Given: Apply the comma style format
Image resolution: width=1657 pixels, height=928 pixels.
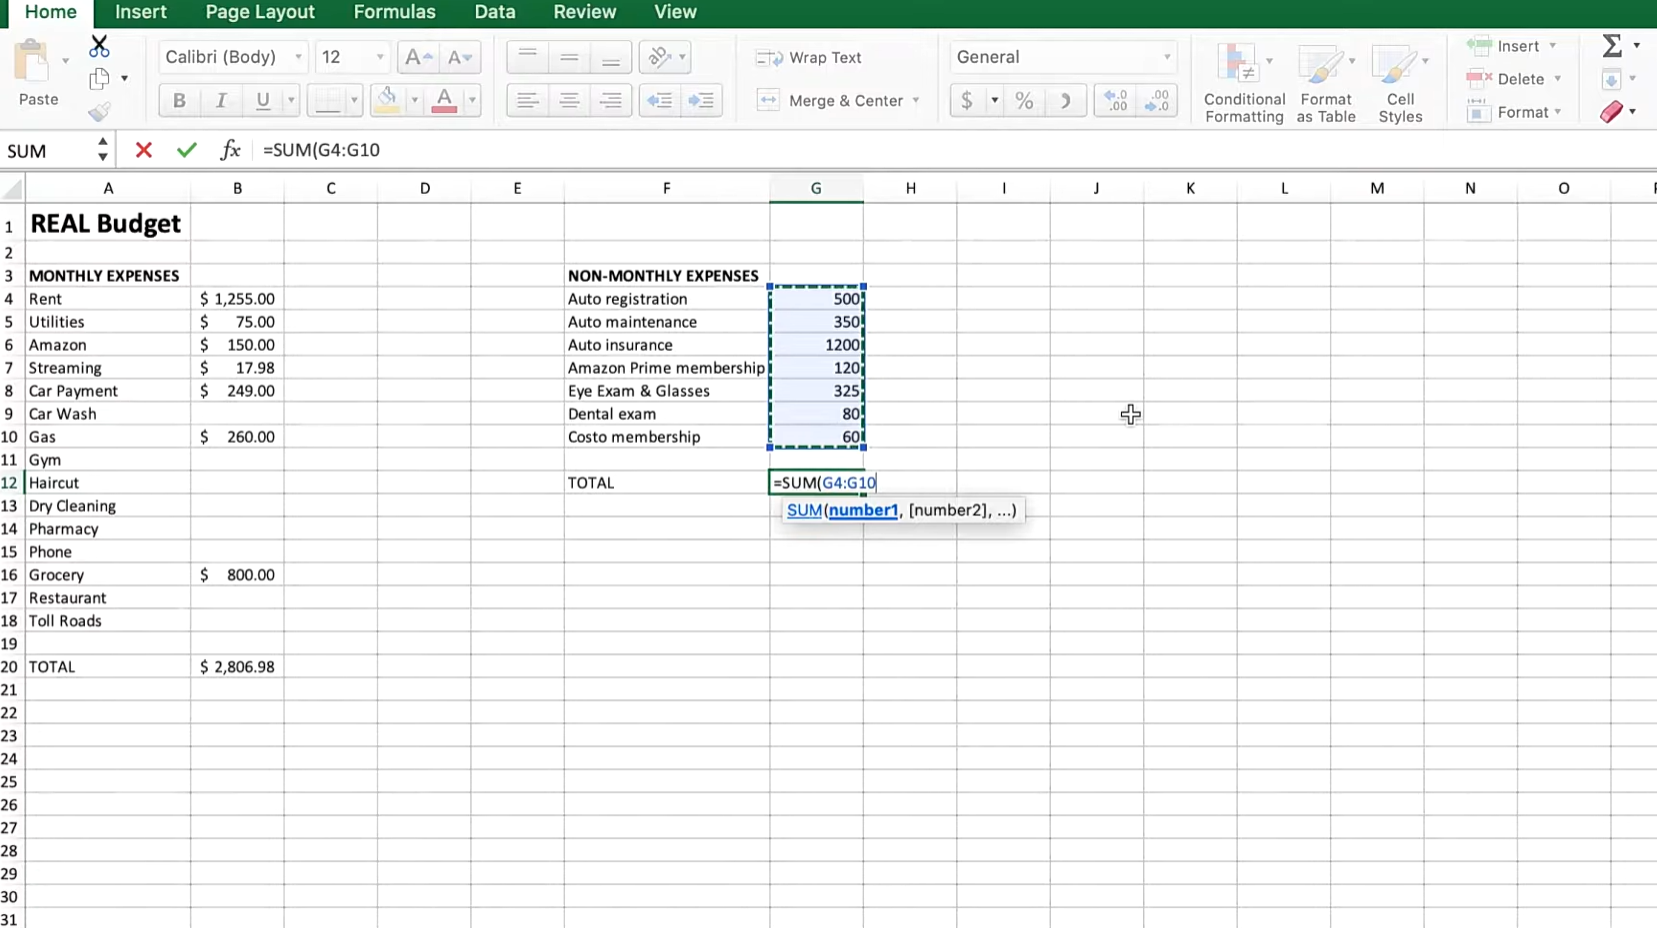Looking at the screenshot, I should pos(1066,100).
